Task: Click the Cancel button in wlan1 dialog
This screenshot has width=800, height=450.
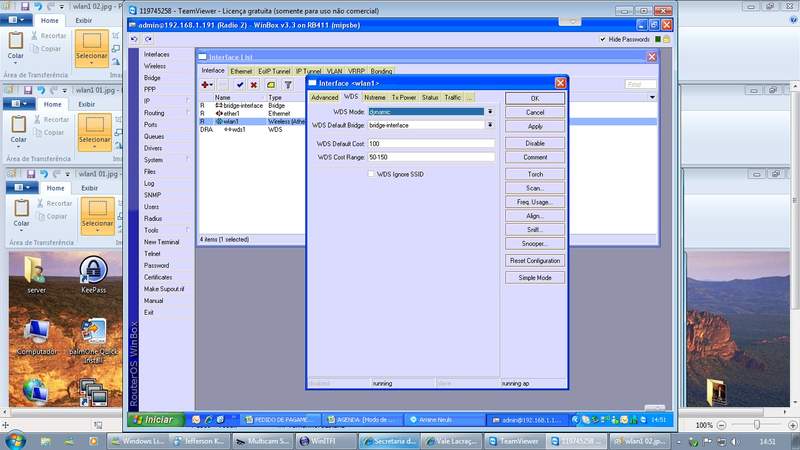Action: [535, 112]
